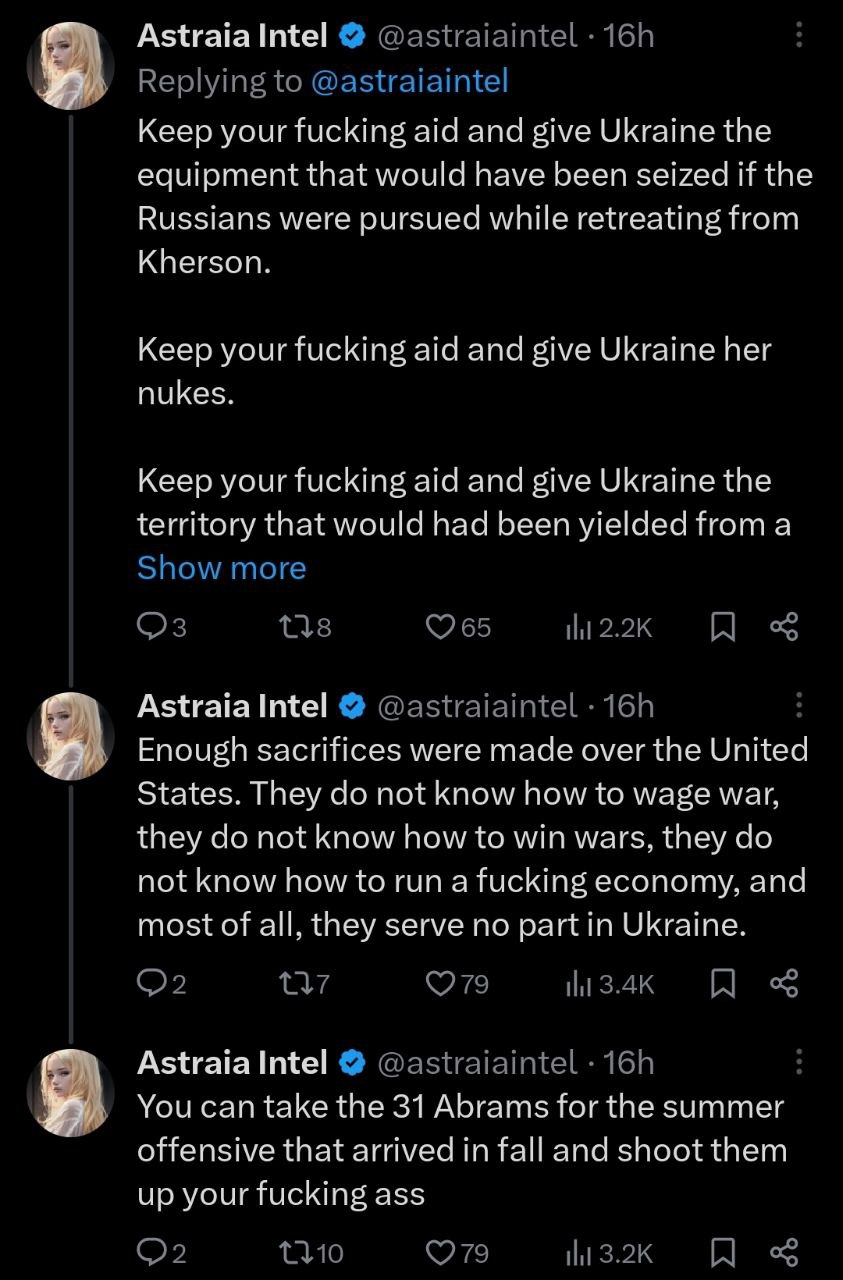
Task: Share the first tweet via share icon
Action: pyautogui.click(x=785, y=627)
